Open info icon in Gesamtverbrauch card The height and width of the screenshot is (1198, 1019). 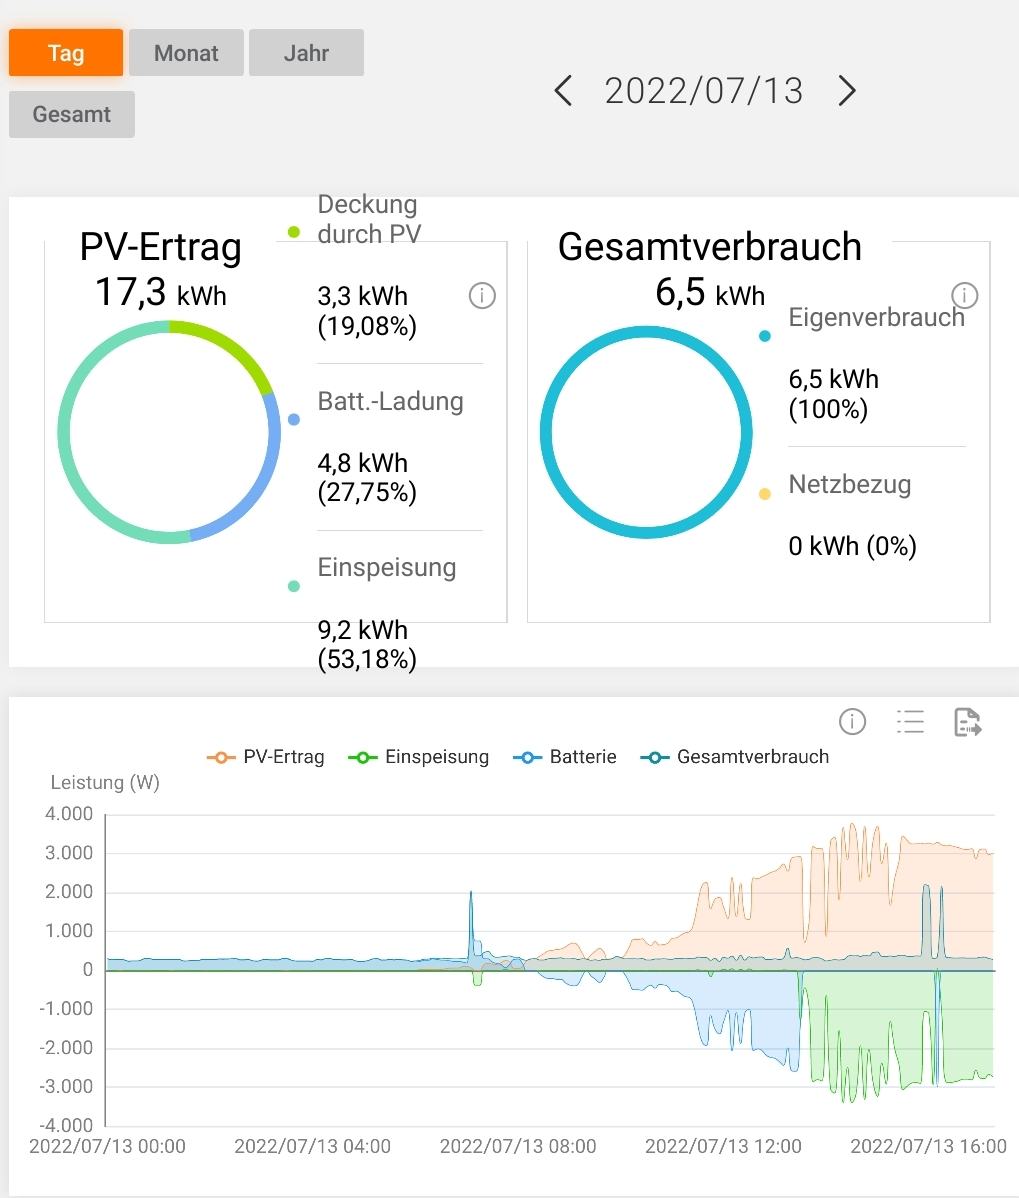[965, 294]
